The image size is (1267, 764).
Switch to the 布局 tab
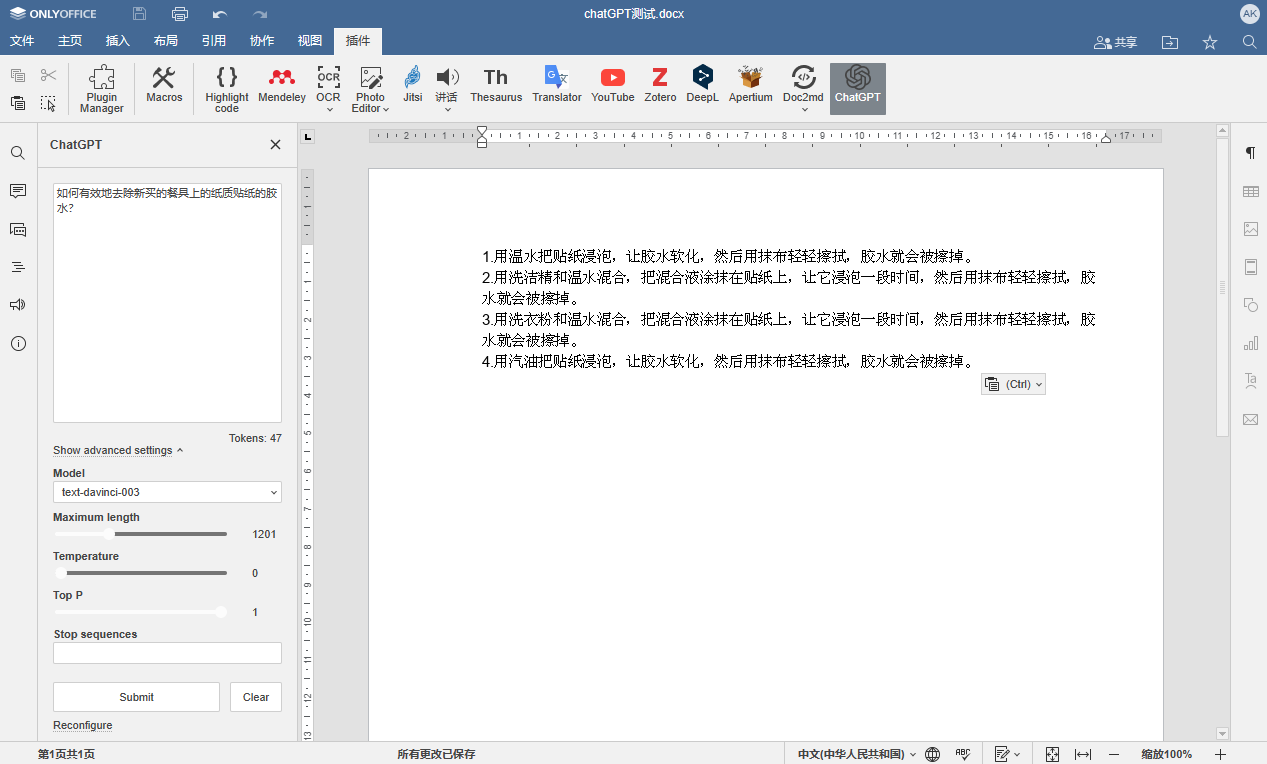166,41
